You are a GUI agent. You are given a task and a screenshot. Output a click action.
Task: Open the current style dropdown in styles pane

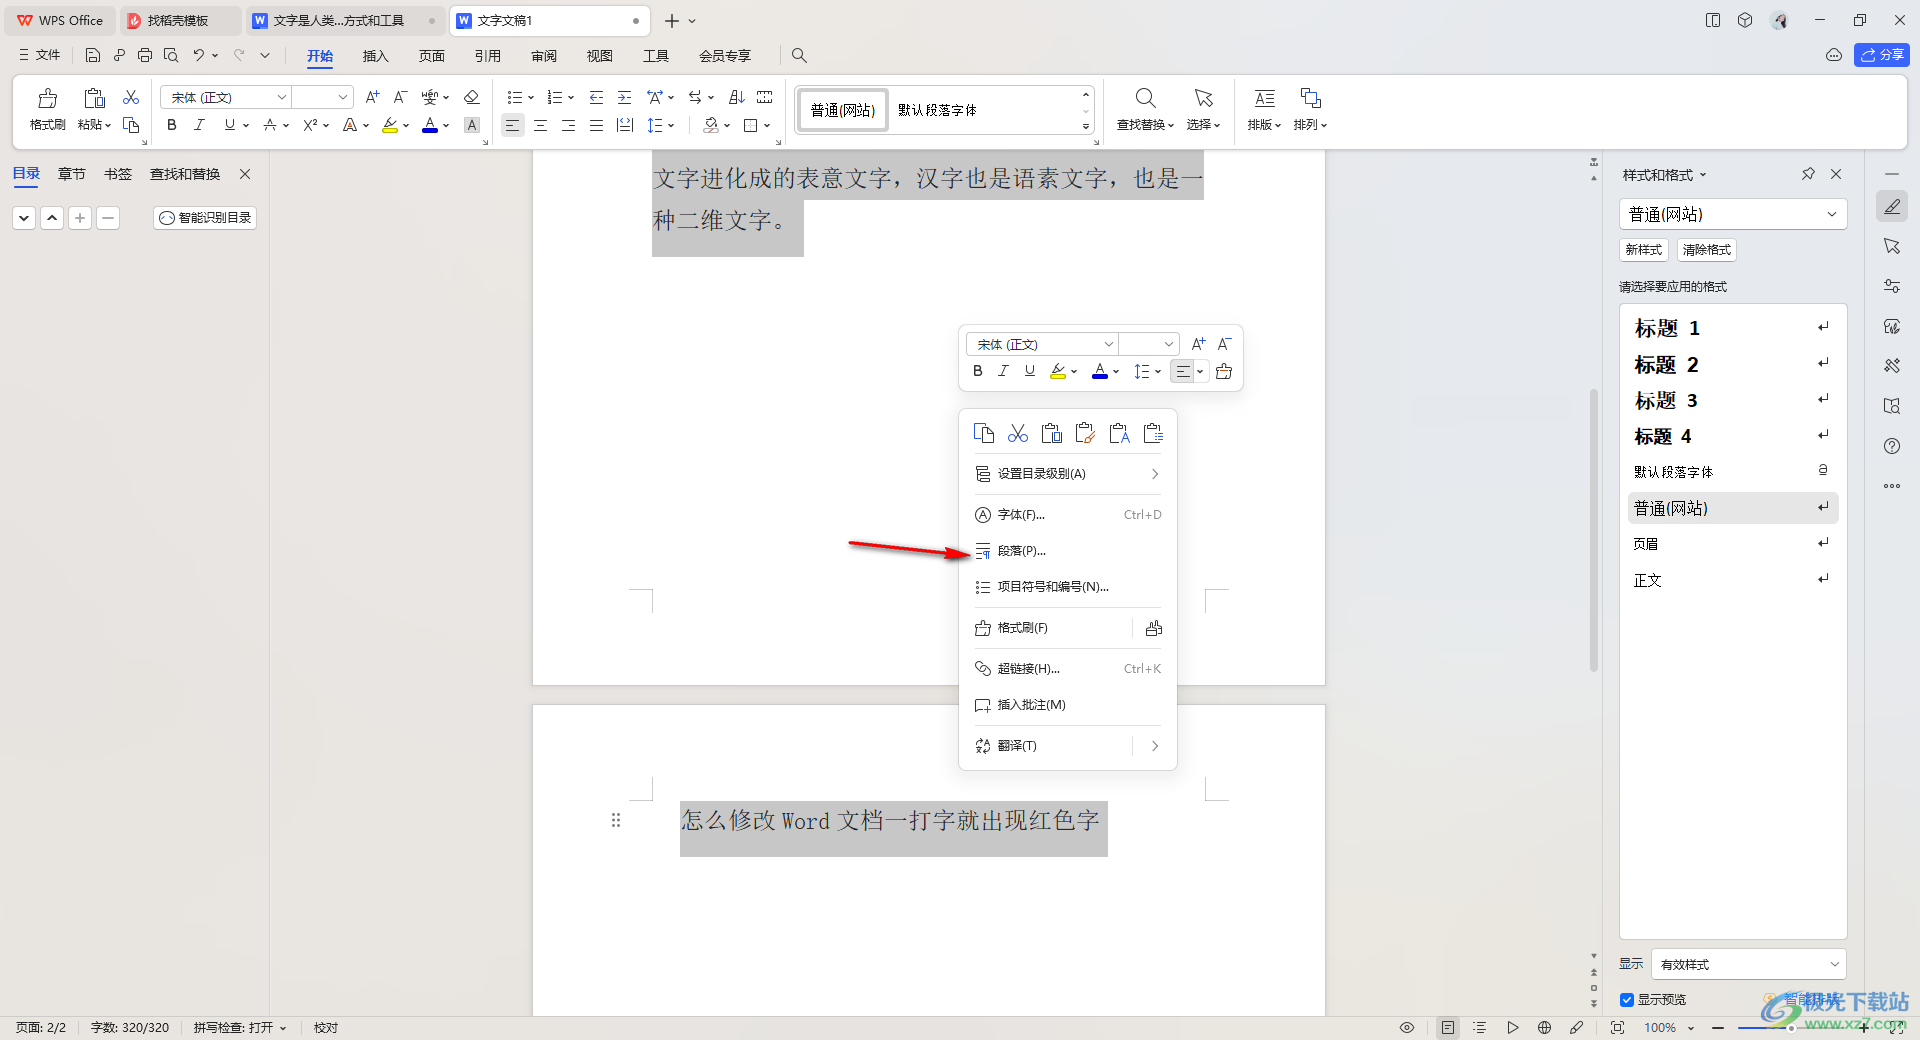[x=1832, y=214]
